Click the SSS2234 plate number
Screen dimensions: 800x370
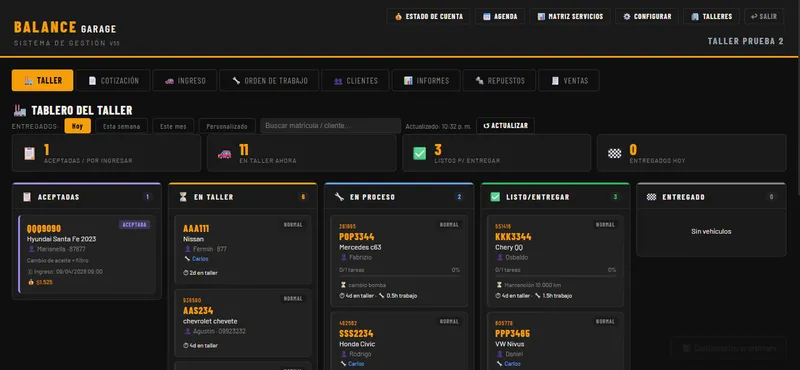point(357,334)
